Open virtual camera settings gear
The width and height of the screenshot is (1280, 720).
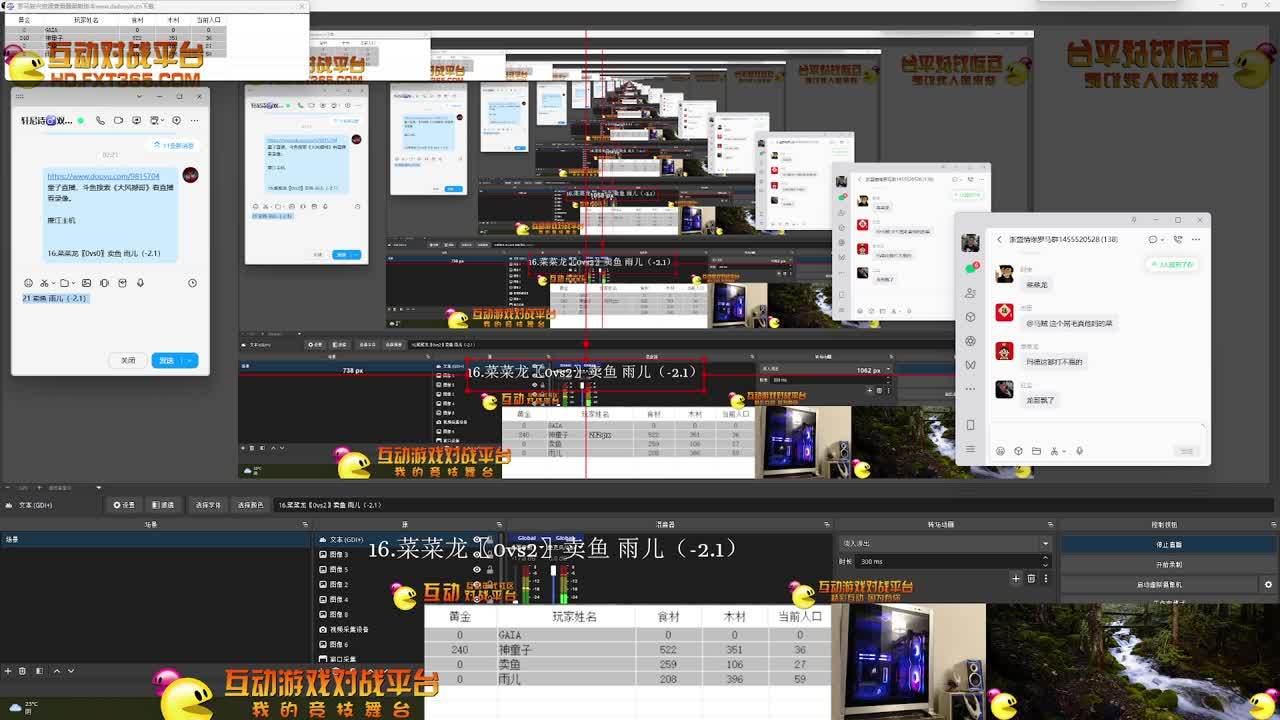pos(1268,584)
